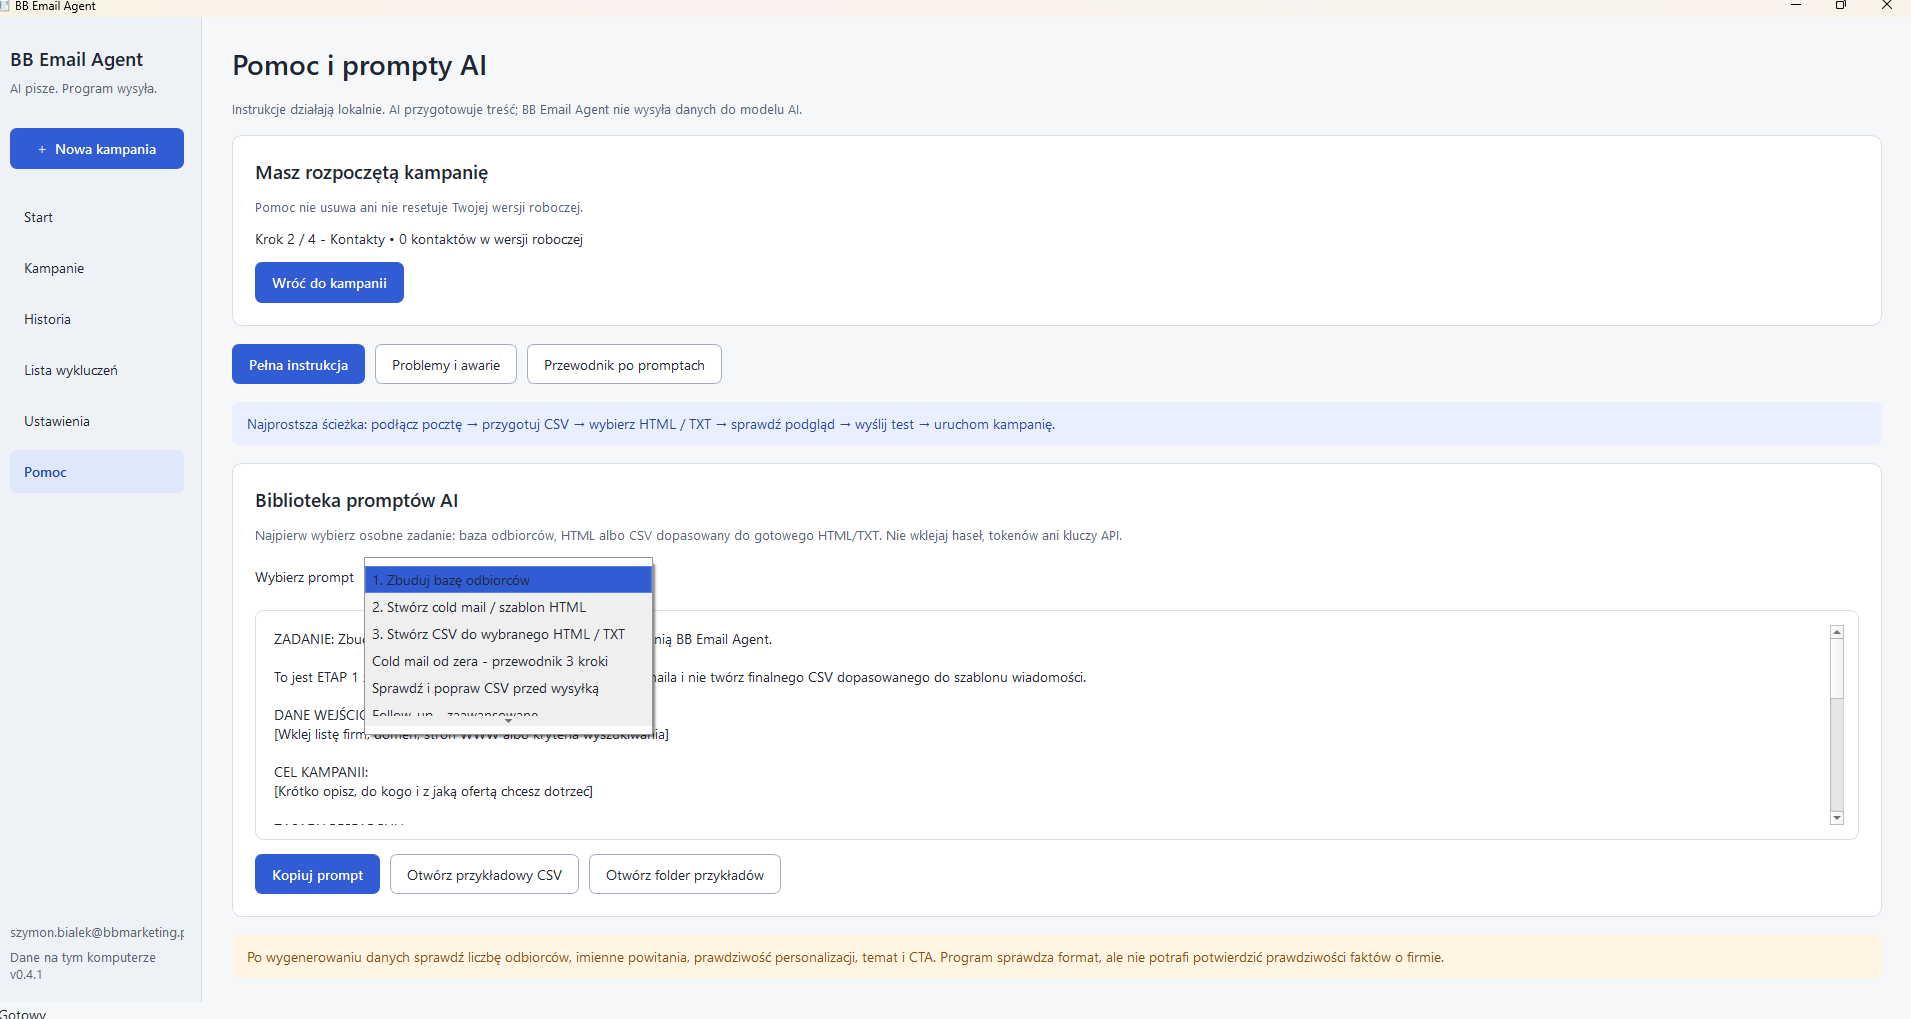
Task: Click the Masz rozpoczętą kampanię heading
Action: [371, 173]
